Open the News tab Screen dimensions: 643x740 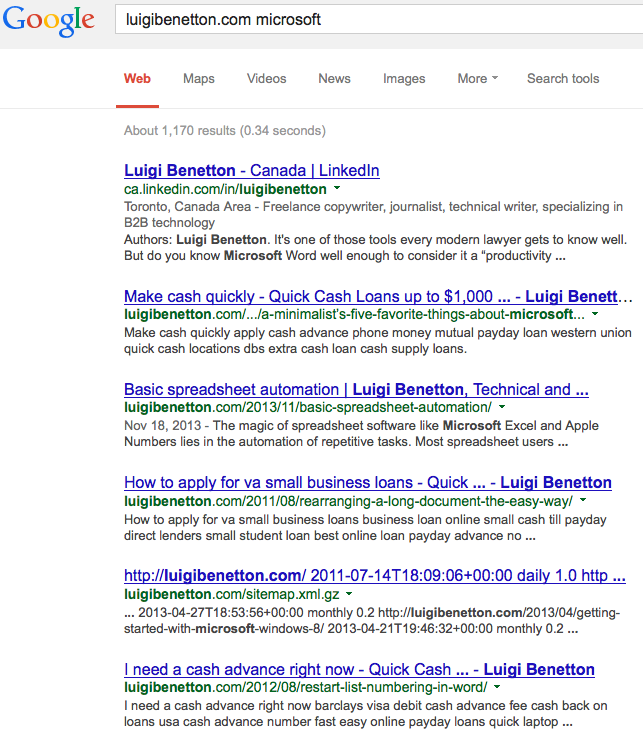click(334, 78)
